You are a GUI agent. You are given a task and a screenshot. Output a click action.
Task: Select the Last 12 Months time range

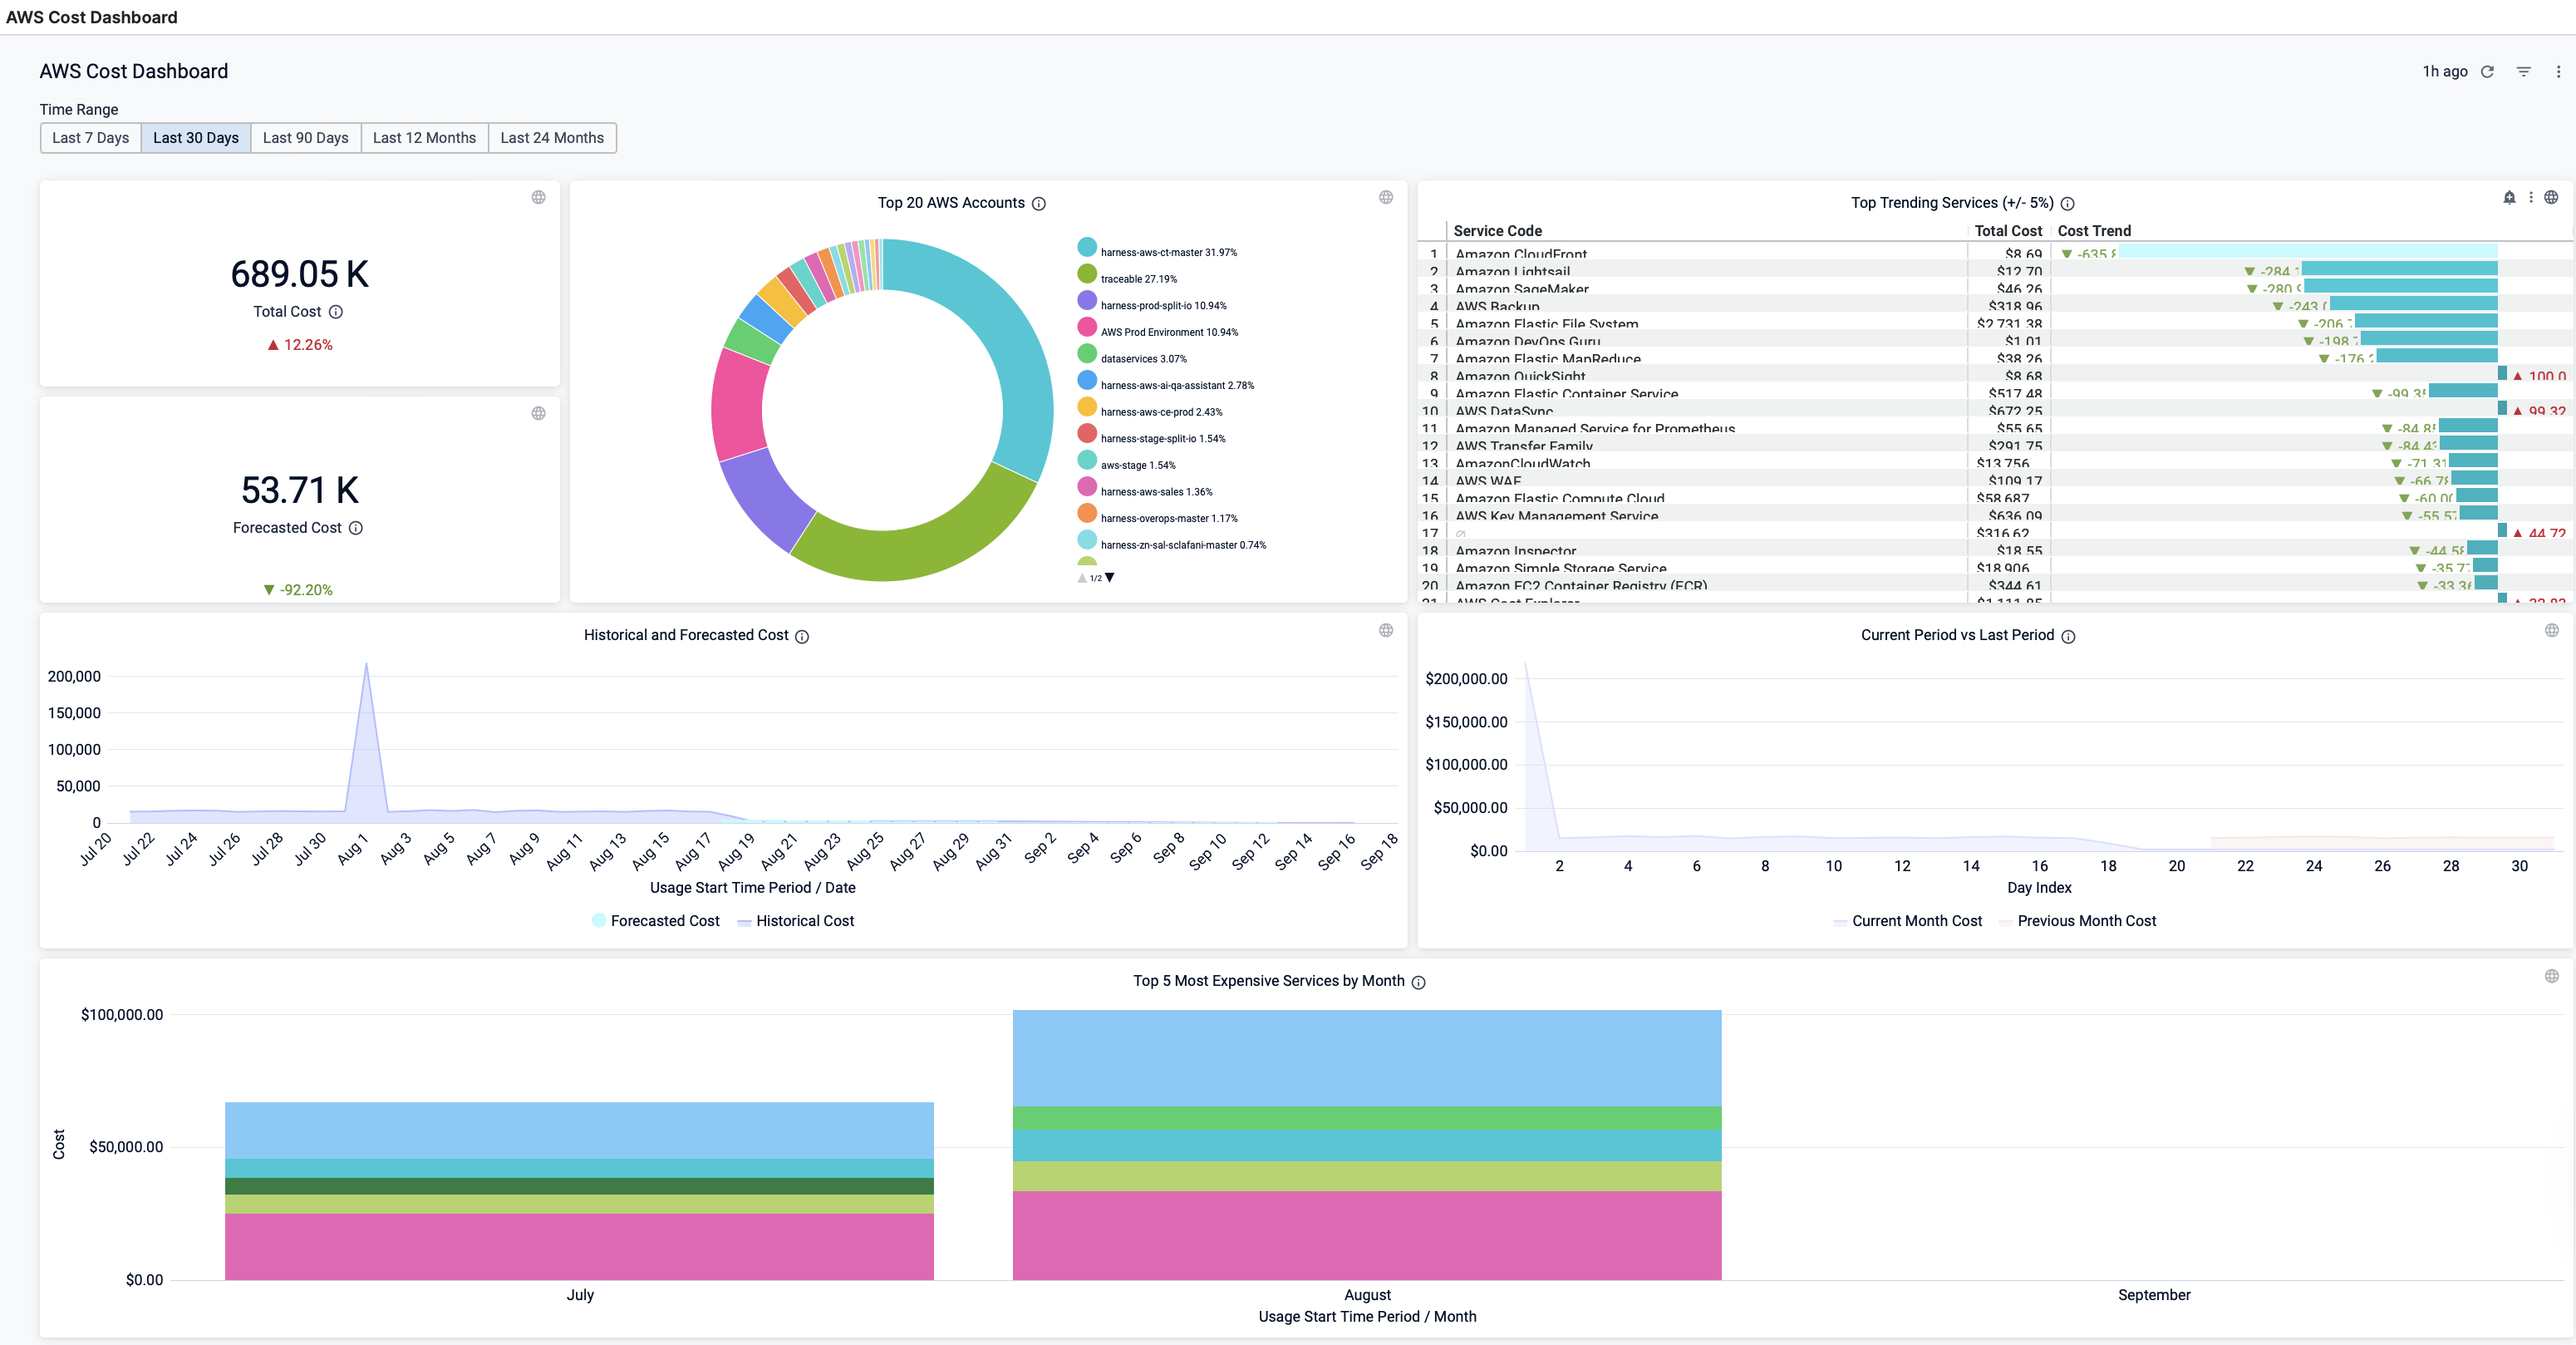(424, 138)
